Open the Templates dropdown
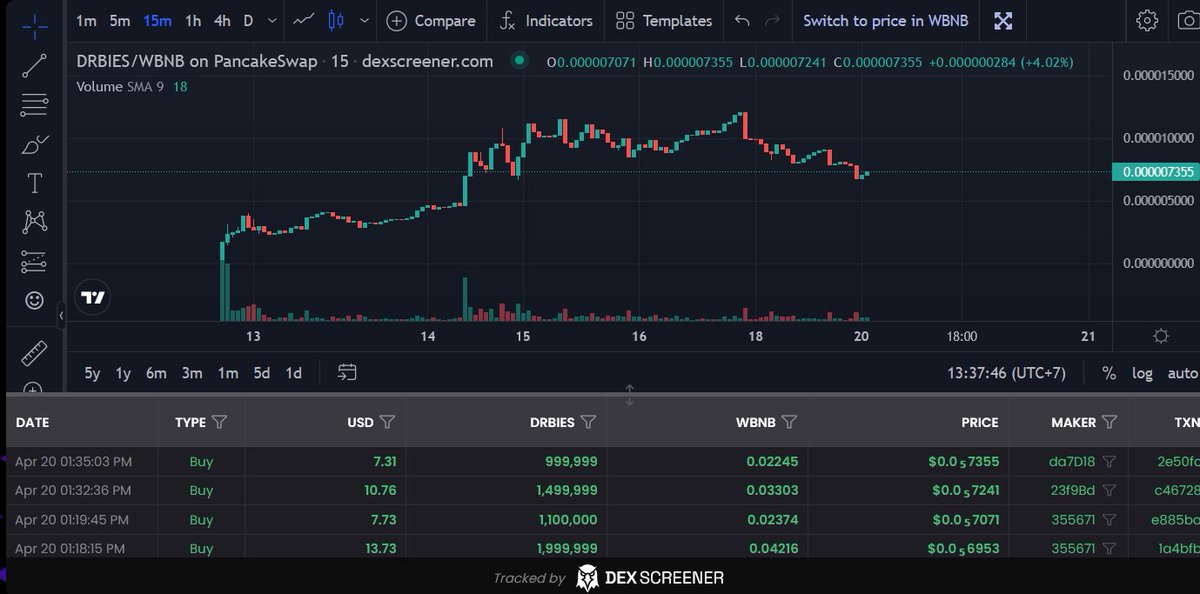This screenshot has width=1200, height=594. click(664, 20)
